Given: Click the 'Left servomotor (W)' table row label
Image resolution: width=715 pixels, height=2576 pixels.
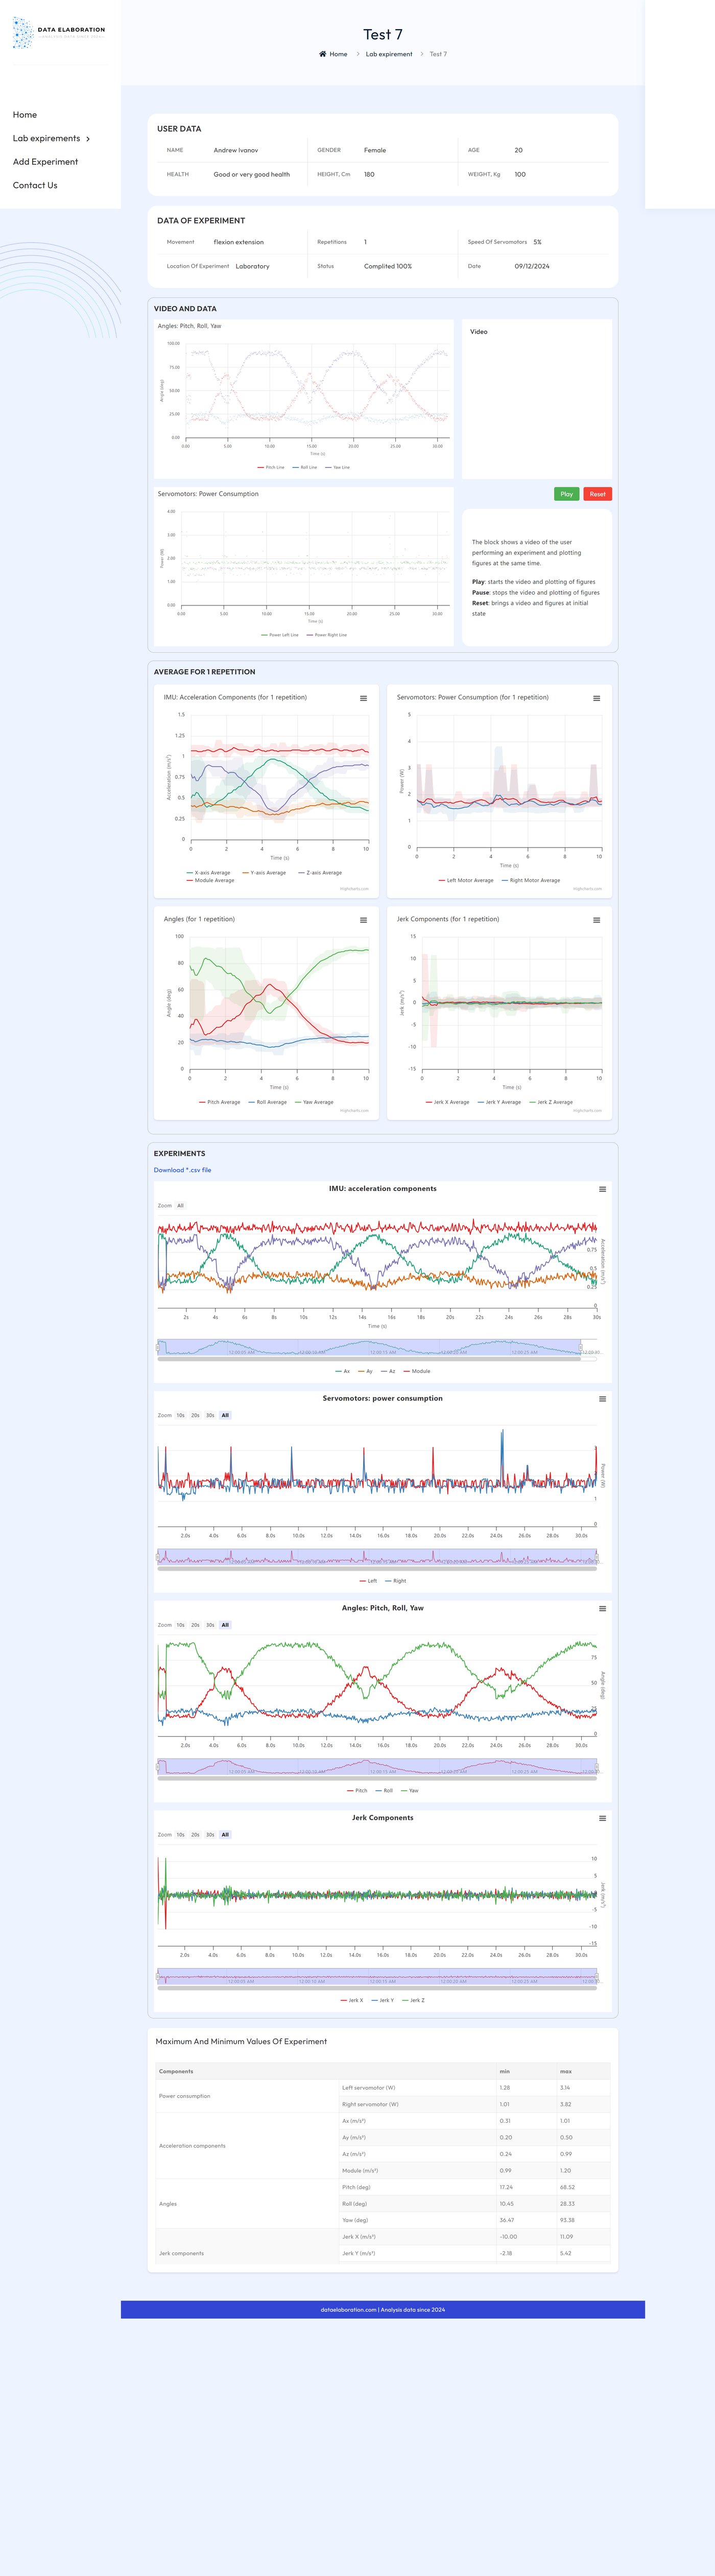Looking at the screenshot, I should click(x=368, y=2088).
